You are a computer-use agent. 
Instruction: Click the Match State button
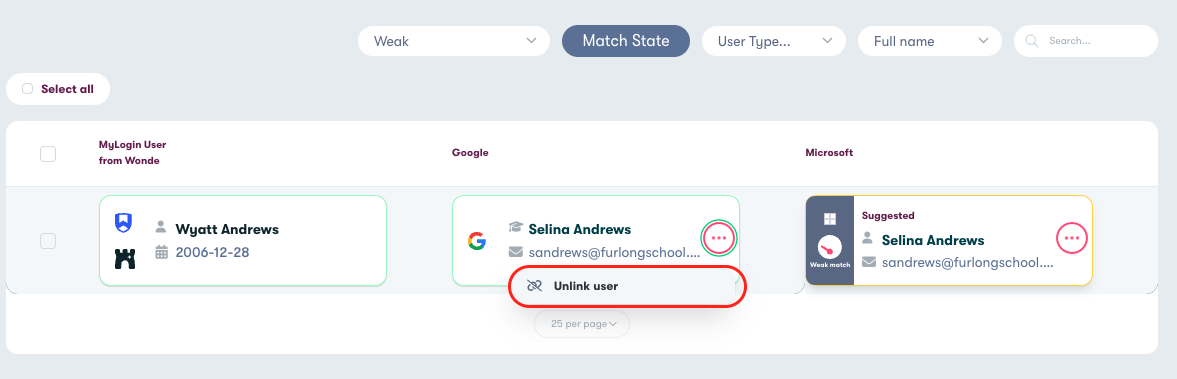point(626,41)
